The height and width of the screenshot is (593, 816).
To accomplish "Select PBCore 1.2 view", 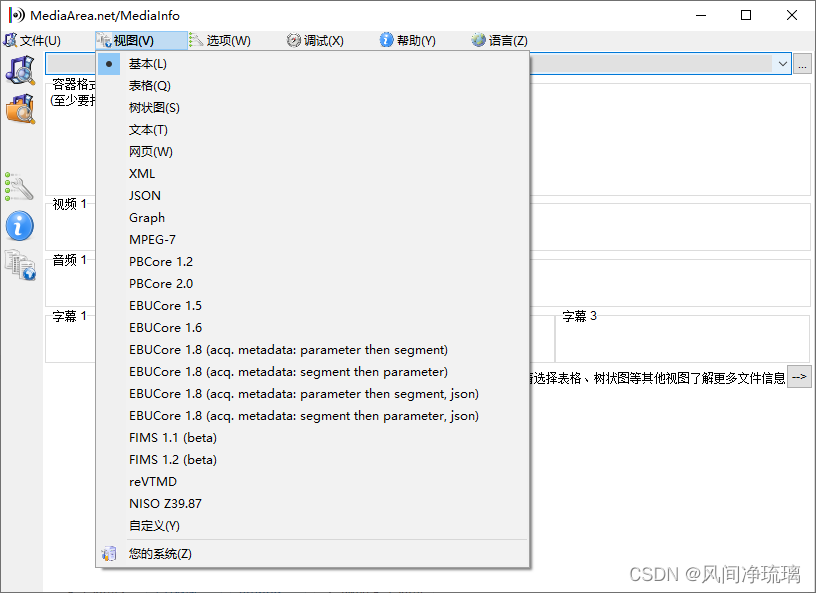I will (x=312, y=262).
